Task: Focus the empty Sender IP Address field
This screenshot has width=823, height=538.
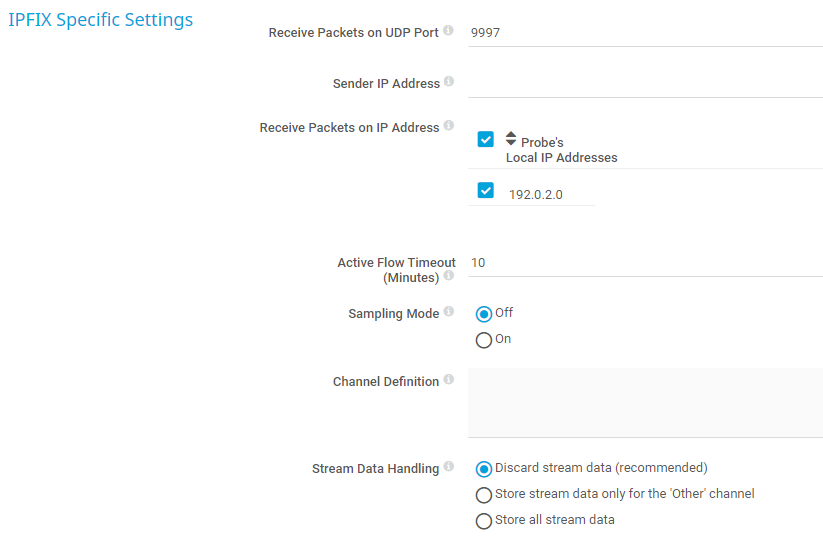Action: pos(645,83)
